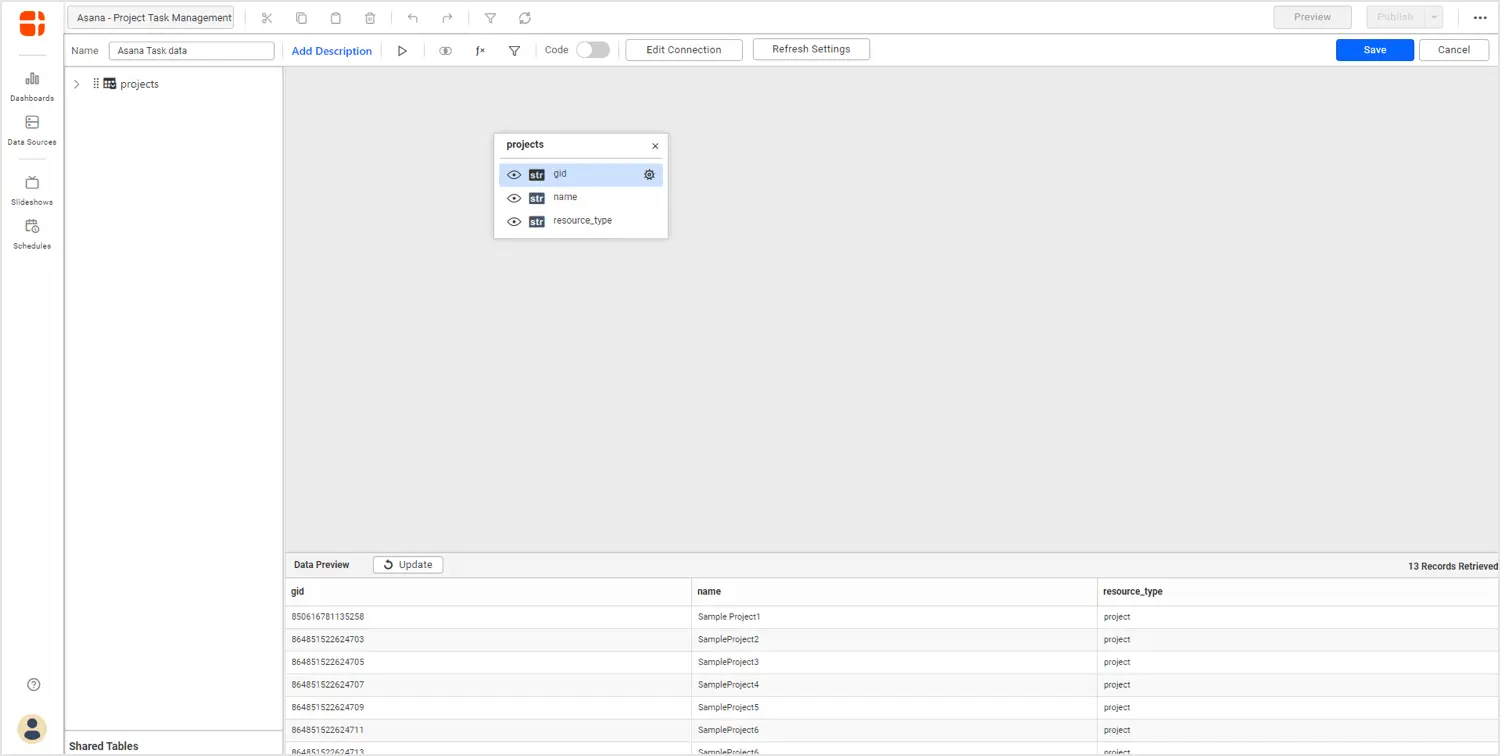Open Data Sources in the sidebar
Screen dimensions: 1500x756
32,129
